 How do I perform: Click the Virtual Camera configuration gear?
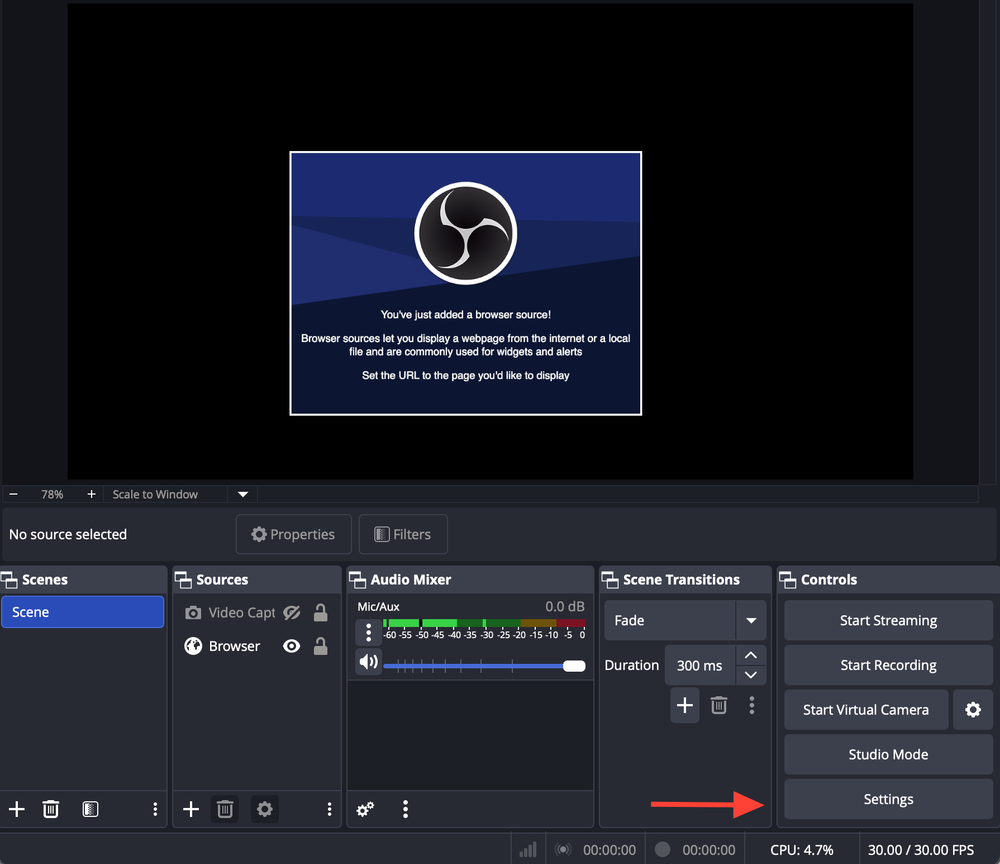(x=972, y=710)
